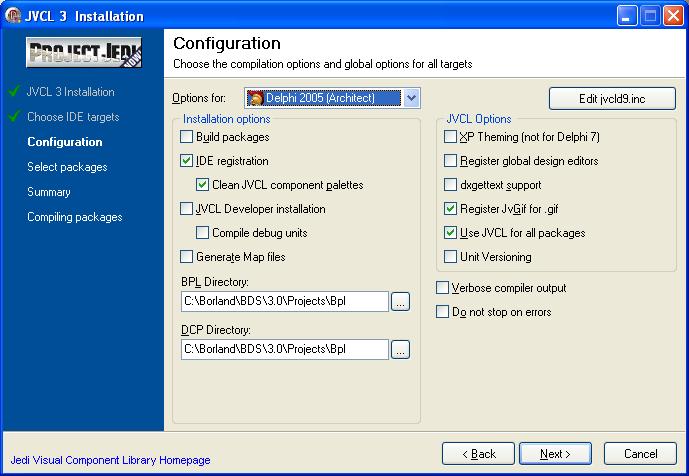Check Generate Map files option
689x476 pixels.
187,257
